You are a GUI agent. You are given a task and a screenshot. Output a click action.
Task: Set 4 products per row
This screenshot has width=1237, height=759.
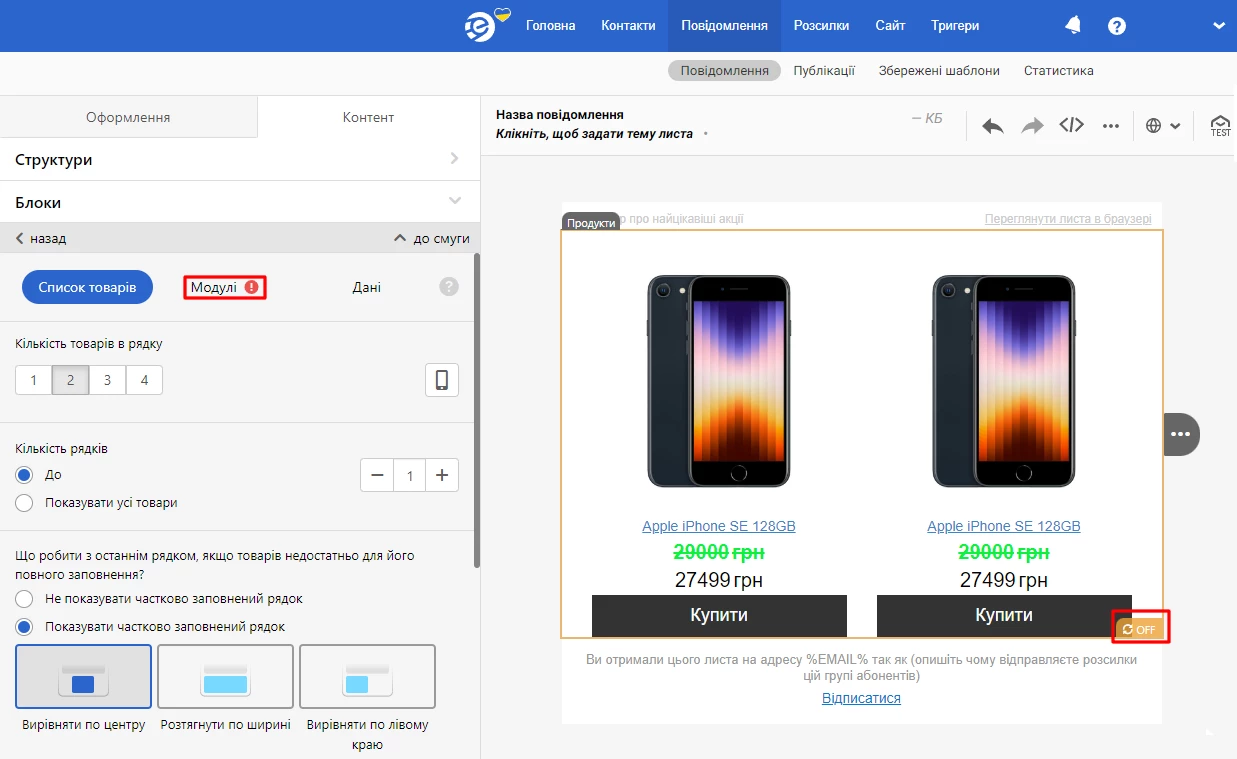[144, 380]
